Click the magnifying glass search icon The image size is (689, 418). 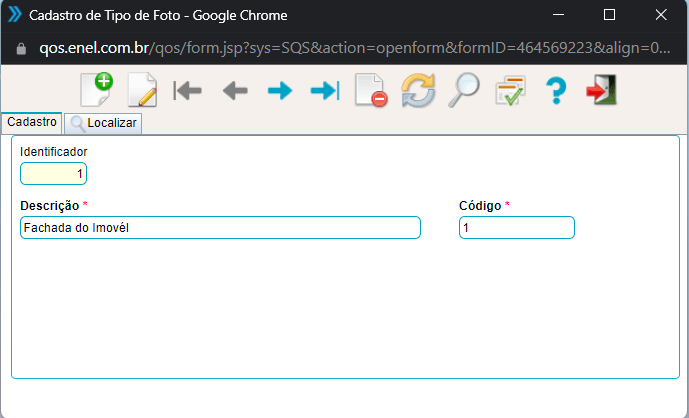463,91
